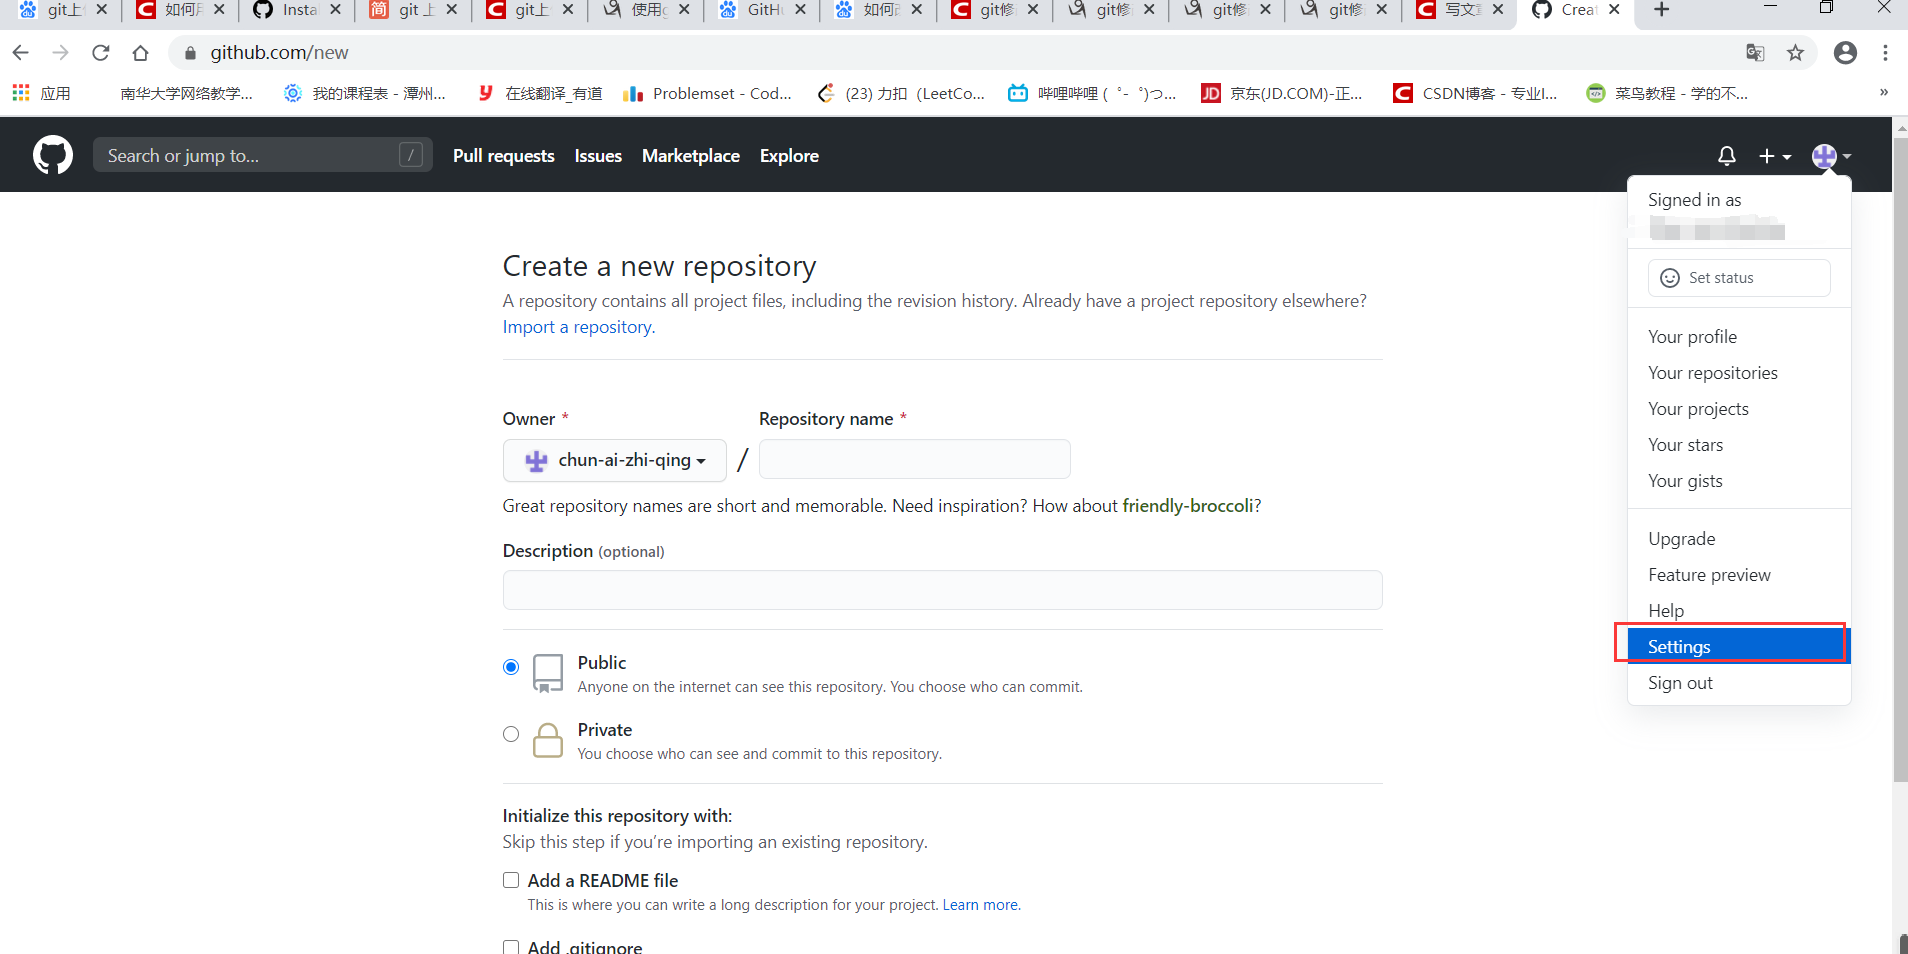Open Your gists from the menu

tap(1739, 481)
